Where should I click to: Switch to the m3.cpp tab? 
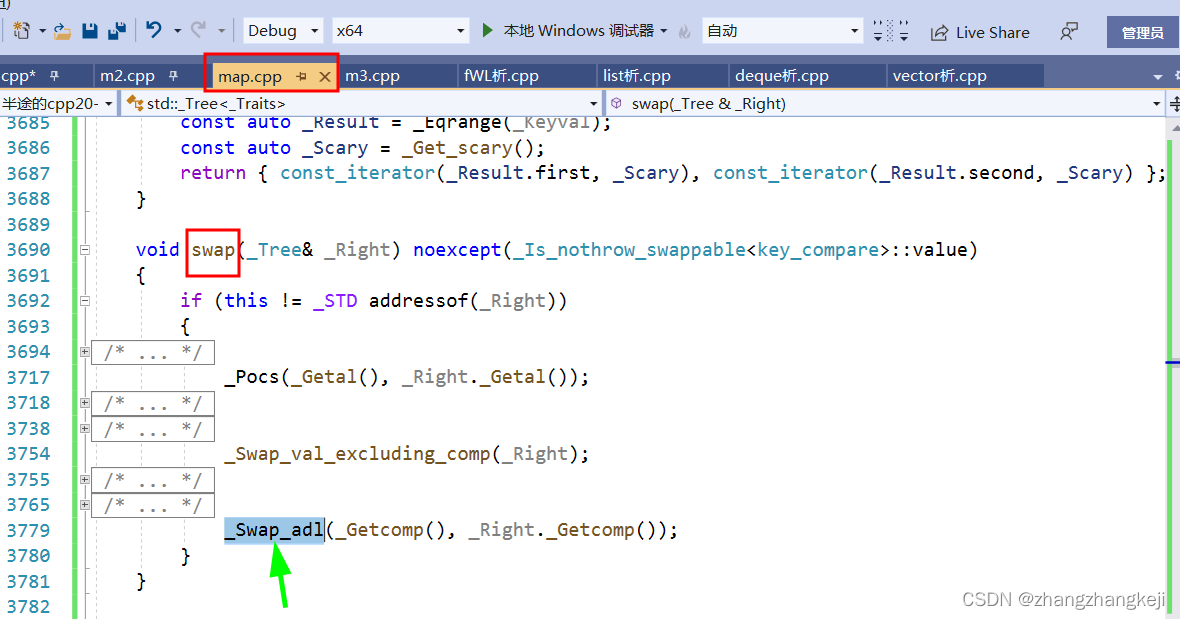[x=373, y=76]
